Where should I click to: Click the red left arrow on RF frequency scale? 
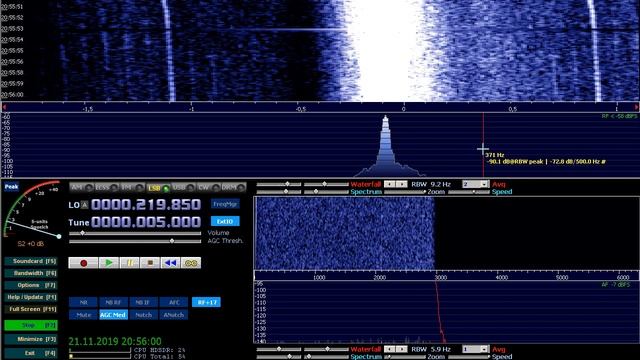4,107
